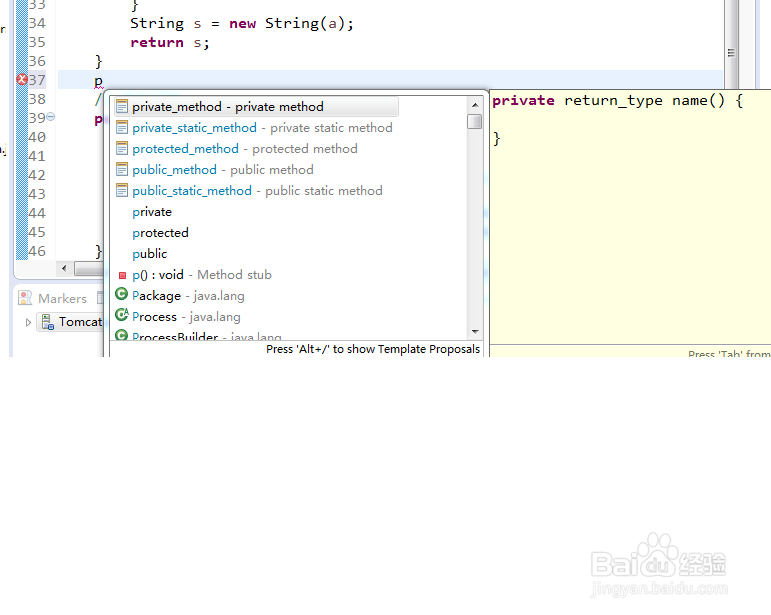Click template icon beside protected_method

[122, 148]
